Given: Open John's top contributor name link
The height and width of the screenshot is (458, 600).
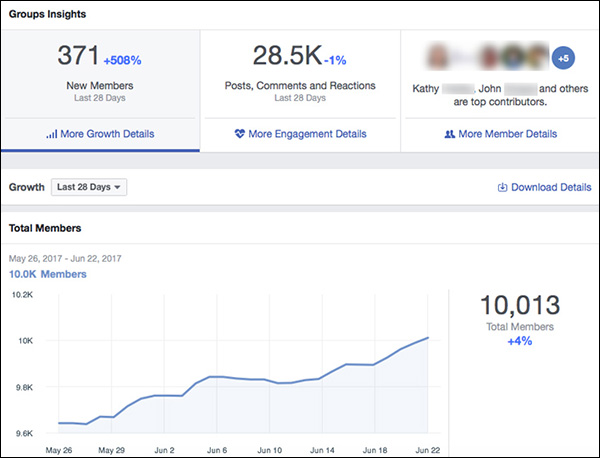Looking at the screenshot, I should [488, 88].
